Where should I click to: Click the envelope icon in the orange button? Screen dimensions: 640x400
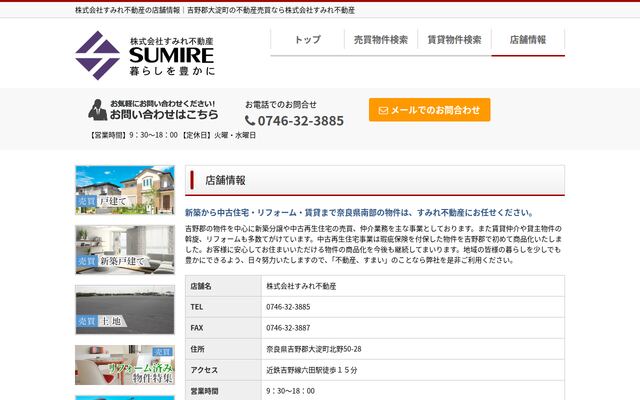pyautogui.click(x=383, y=110)
